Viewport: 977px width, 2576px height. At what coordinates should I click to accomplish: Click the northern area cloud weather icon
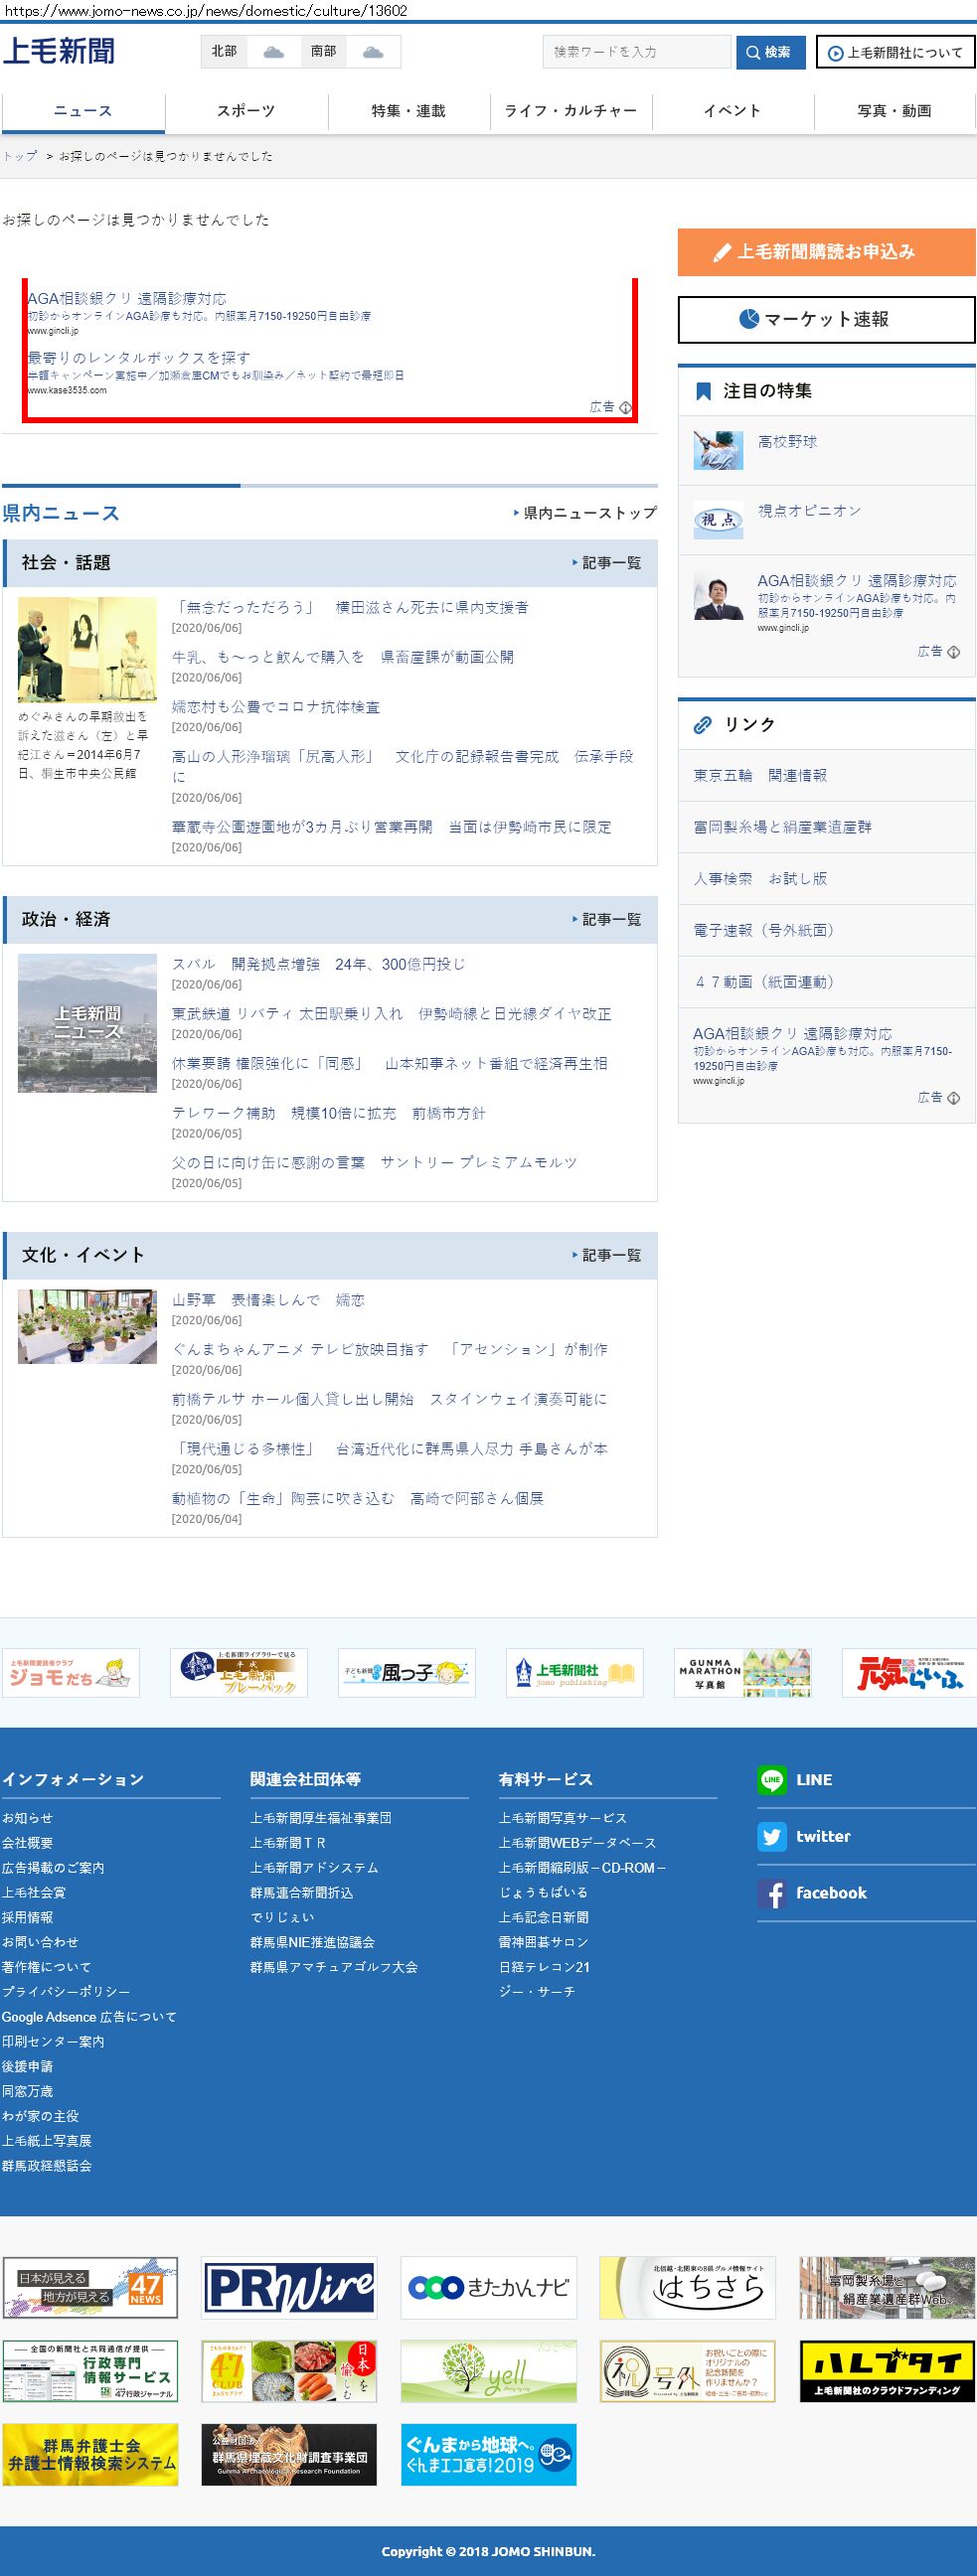click(273, 52)
